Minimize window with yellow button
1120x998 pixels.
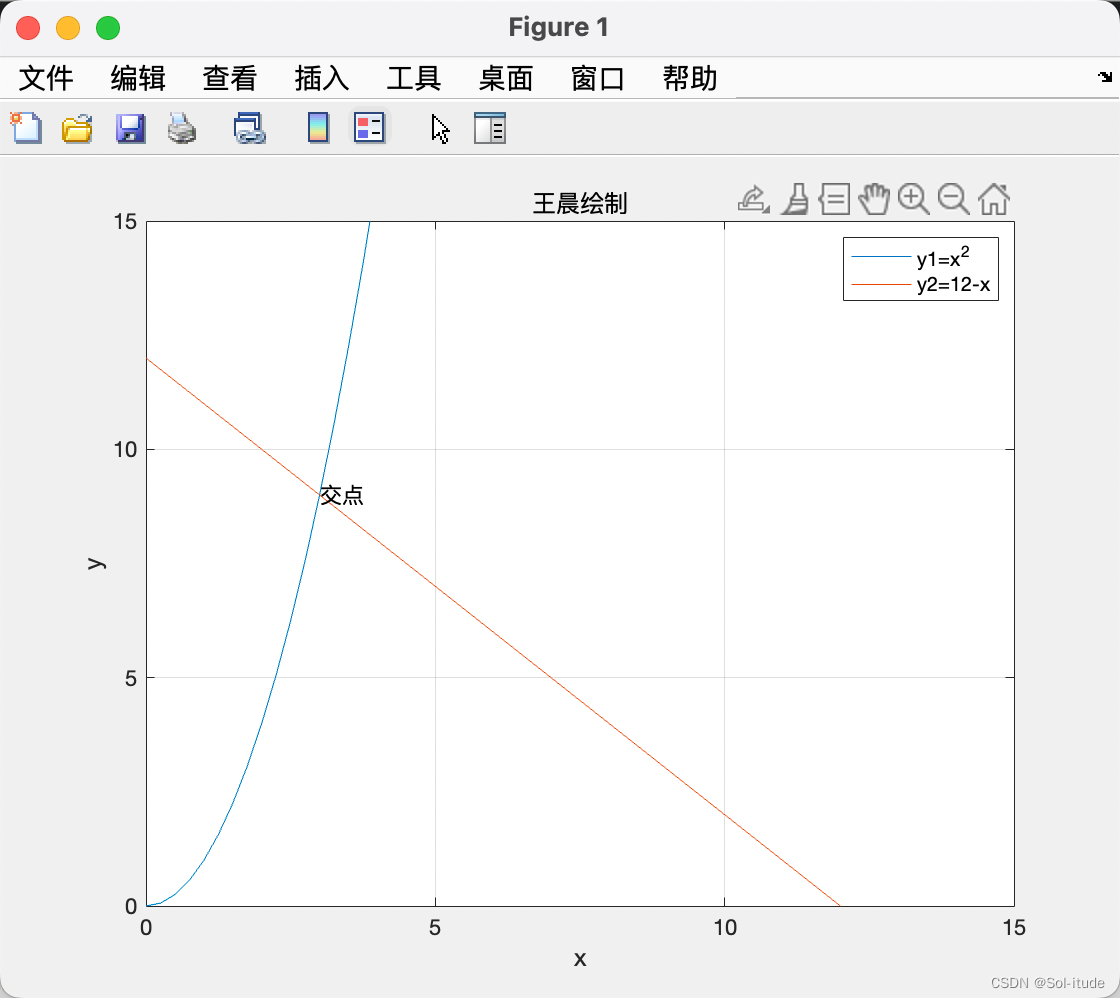click(x=69, y=28)
